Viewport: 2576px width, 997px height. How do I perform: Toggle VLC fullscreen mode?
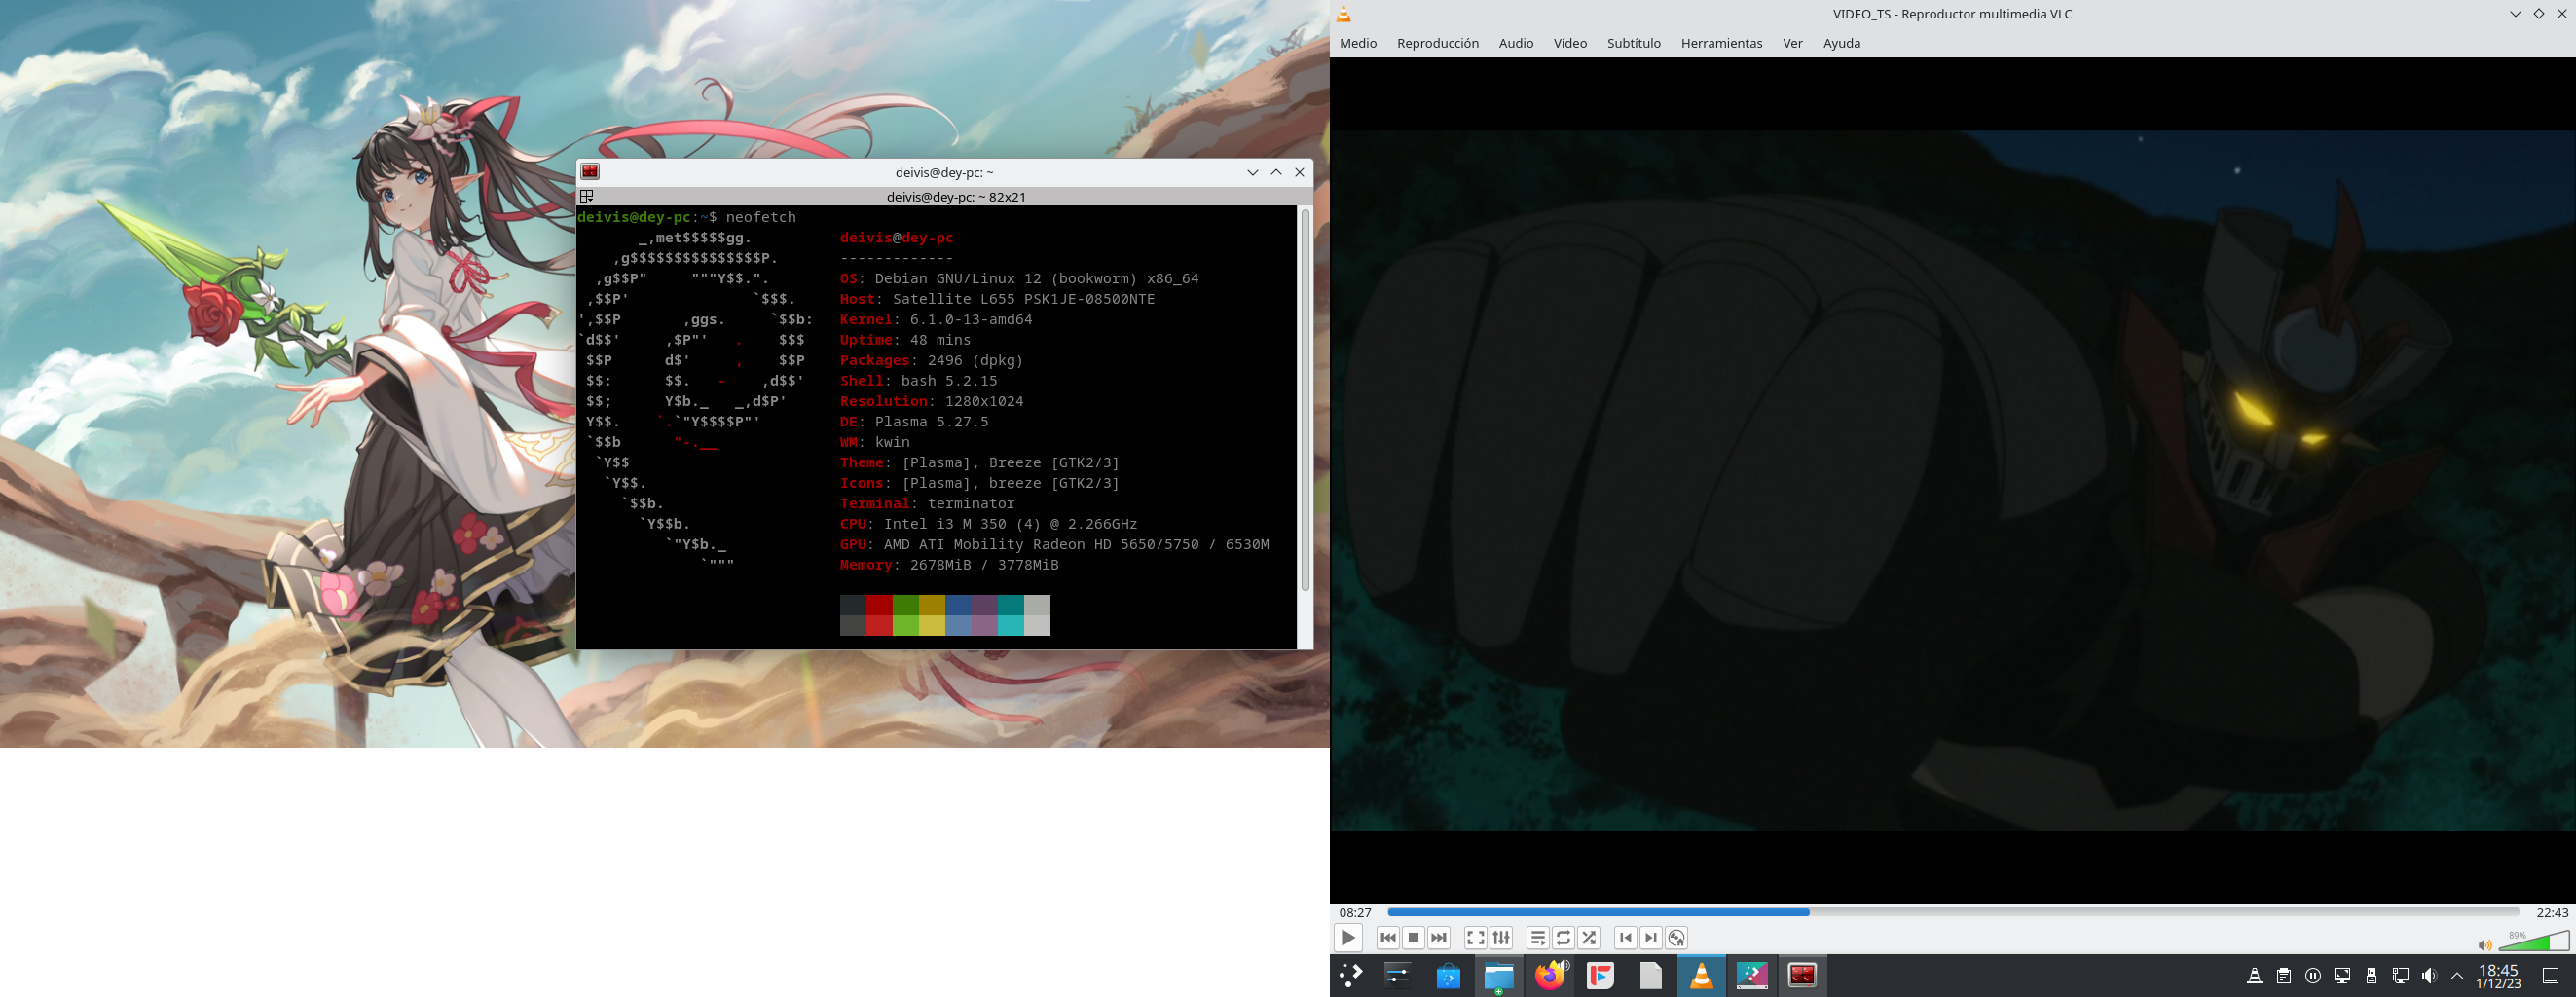click(x=1475, y=938)
